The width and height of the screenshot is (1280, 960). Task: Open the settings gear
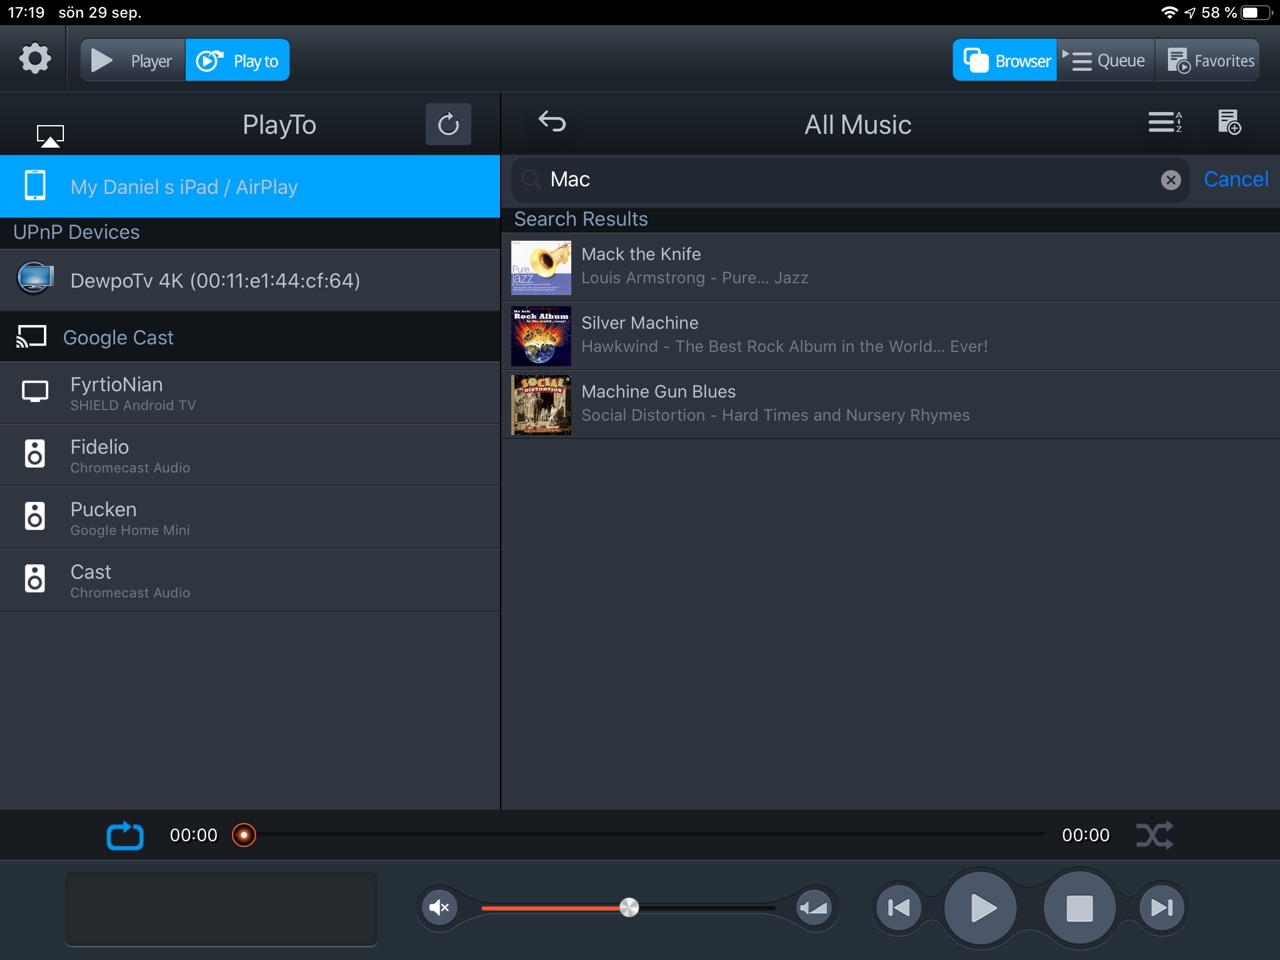[x=35, y=59]
